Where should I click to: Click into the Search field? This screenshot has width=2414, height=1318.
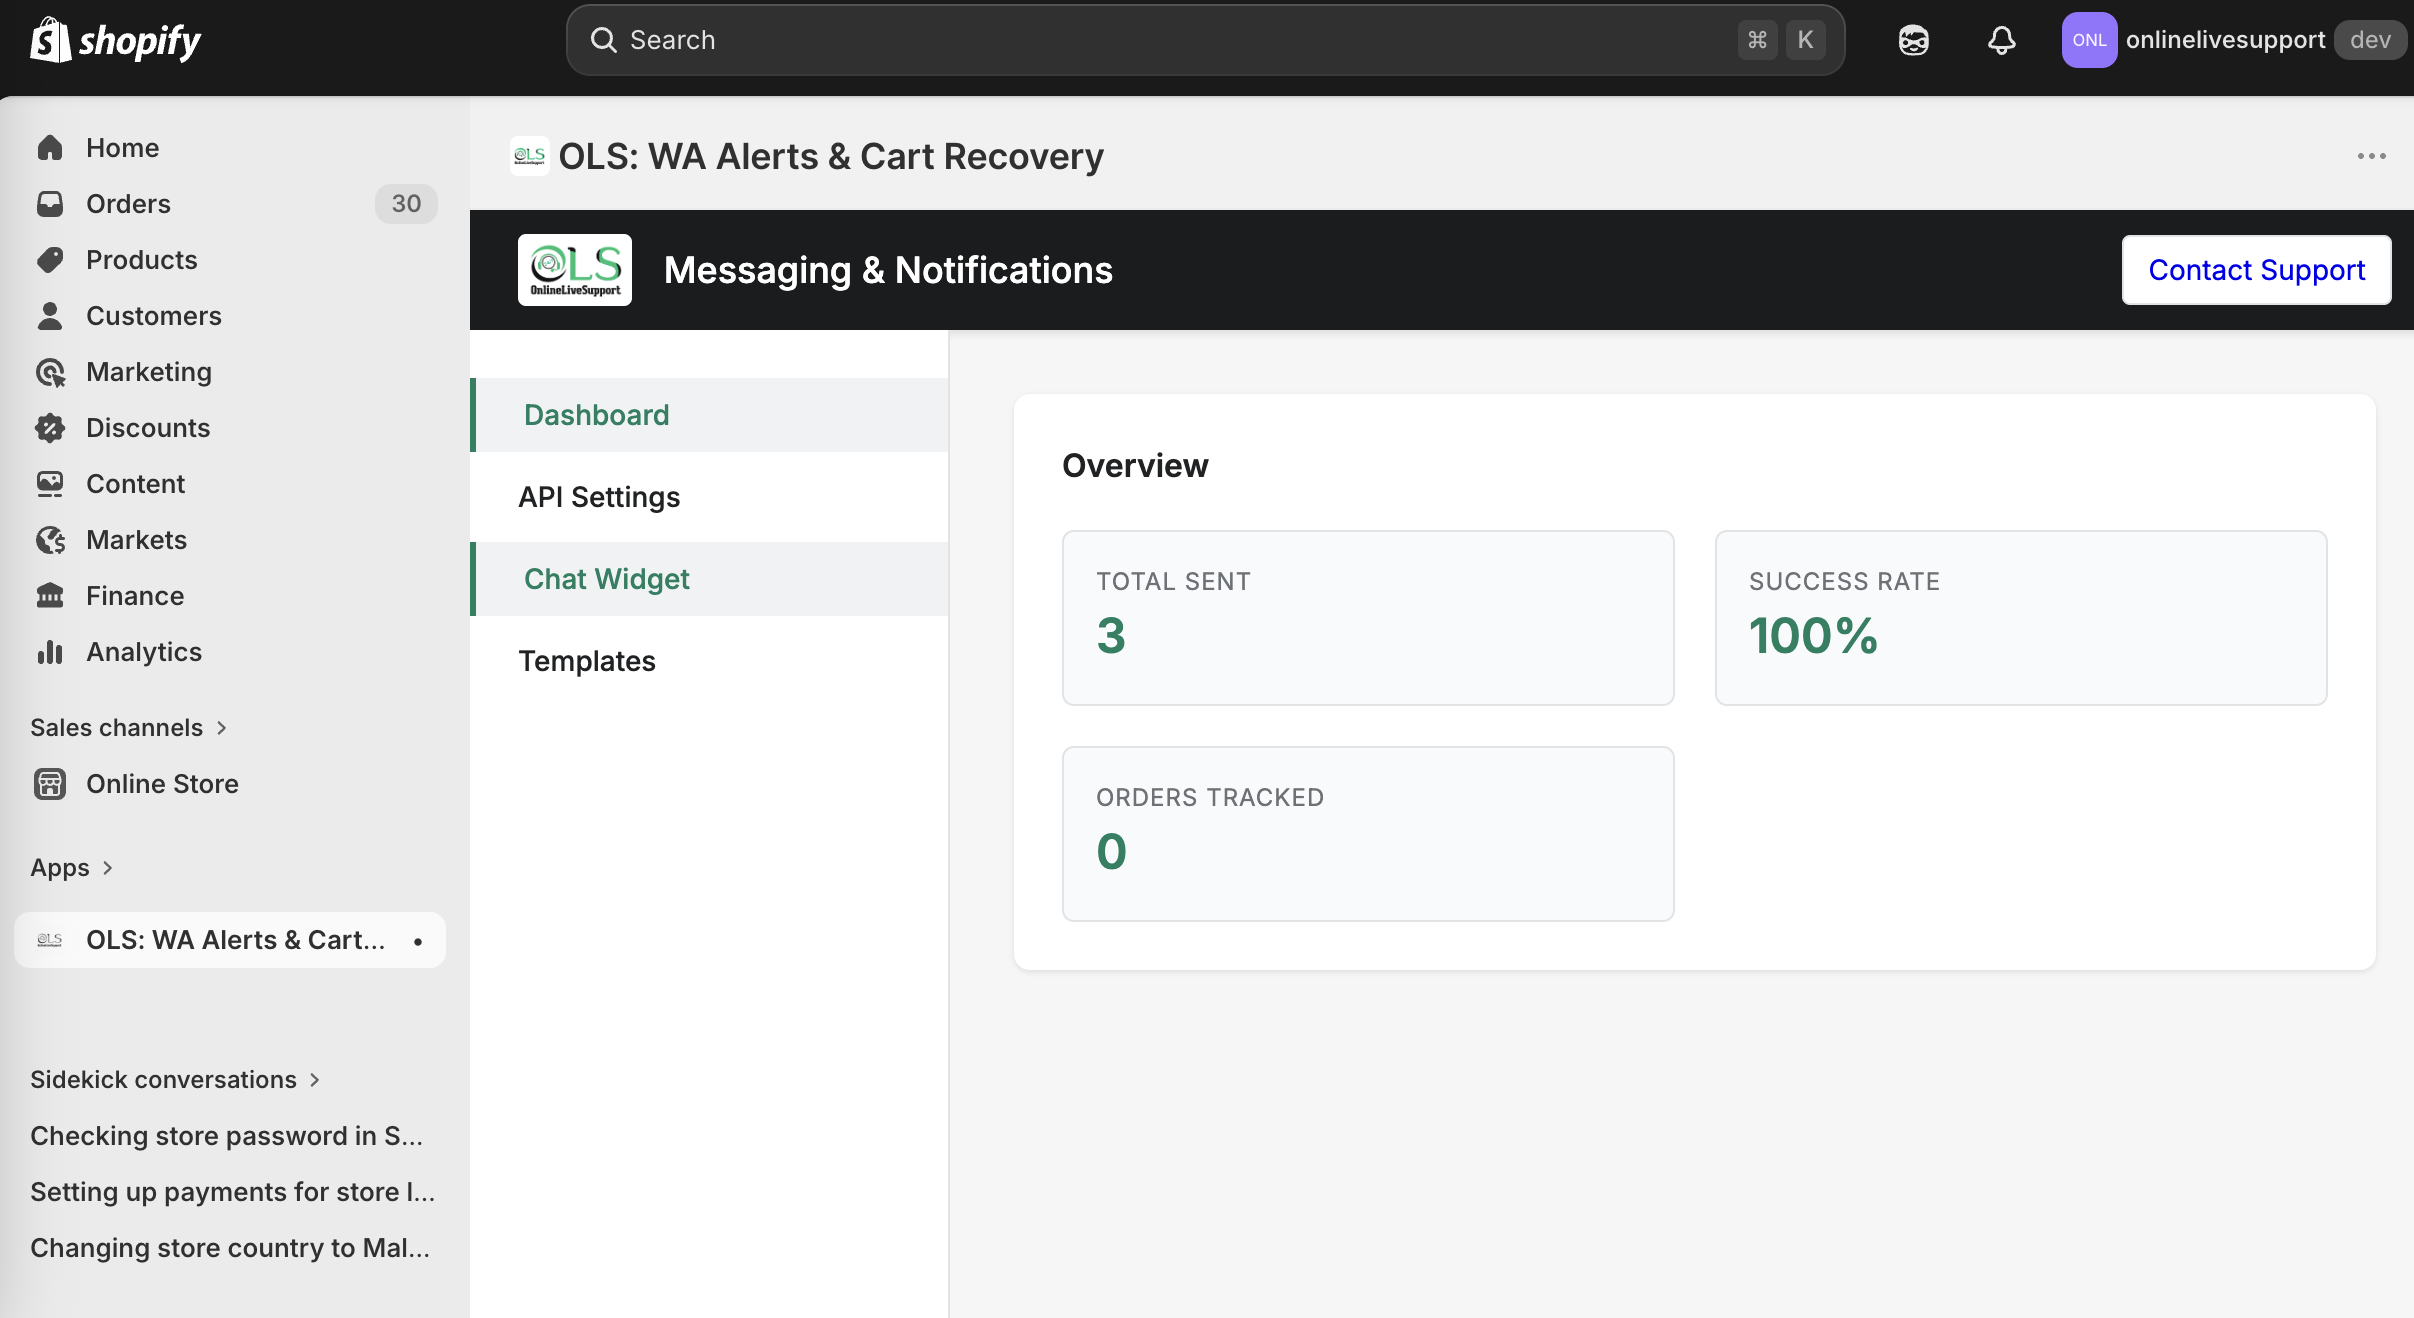click(x=1205, y=40)
